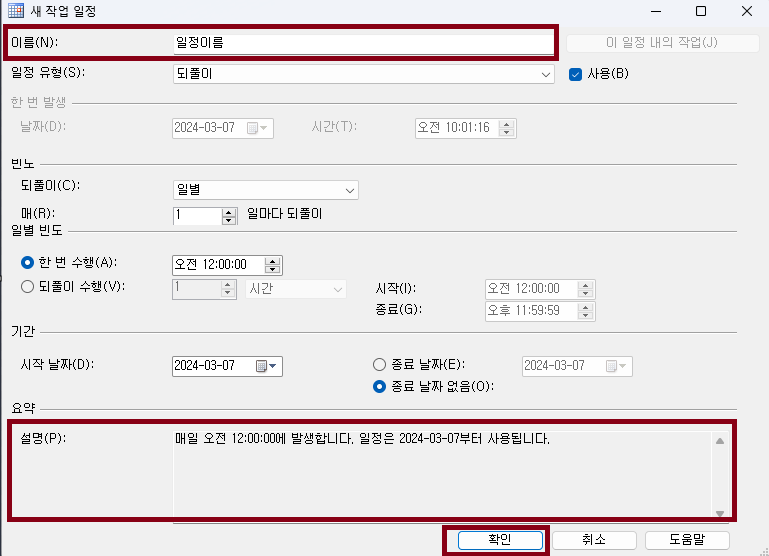Decrease the 매(R) recurrence day value

click(x=229, y=220)
